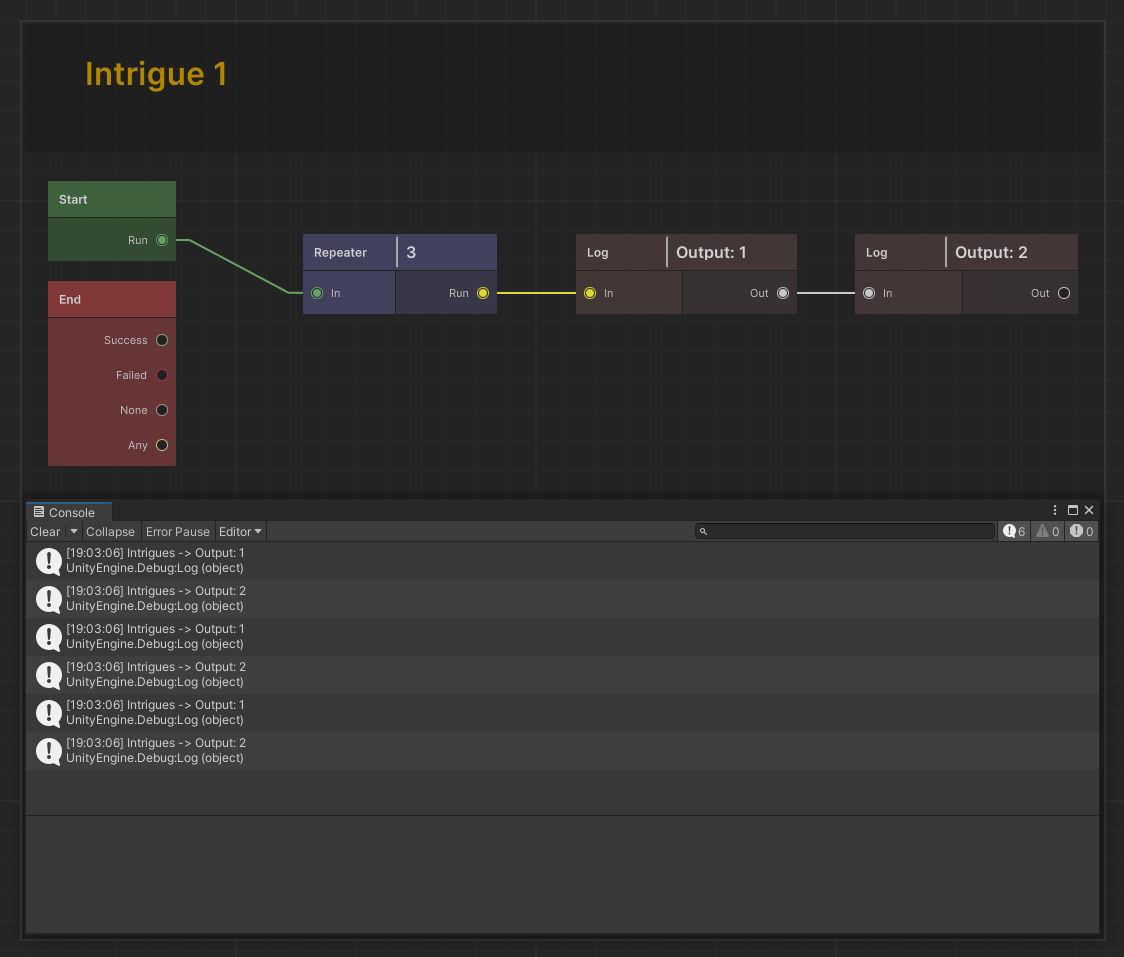Click the Repeater node's Run output port
The height and width of the screenshot is (957, 1124).
483,293
